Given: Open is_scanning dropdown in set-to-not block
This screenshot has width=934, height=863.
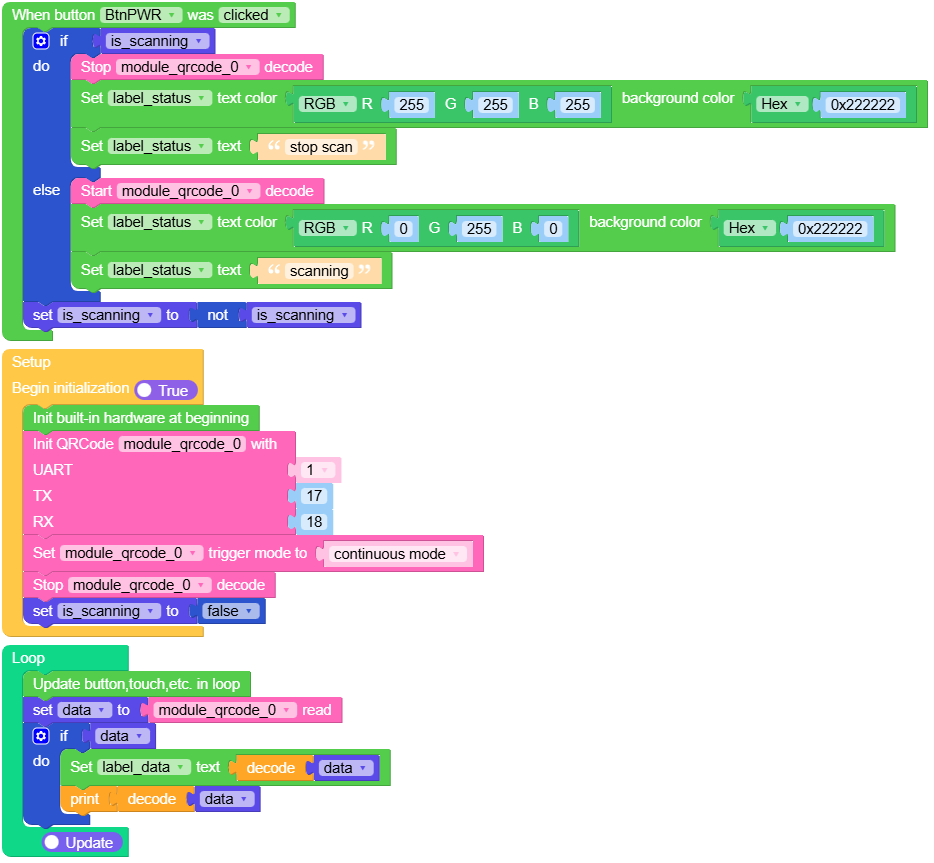Looking at the screenshot, I should coord(109,315).
